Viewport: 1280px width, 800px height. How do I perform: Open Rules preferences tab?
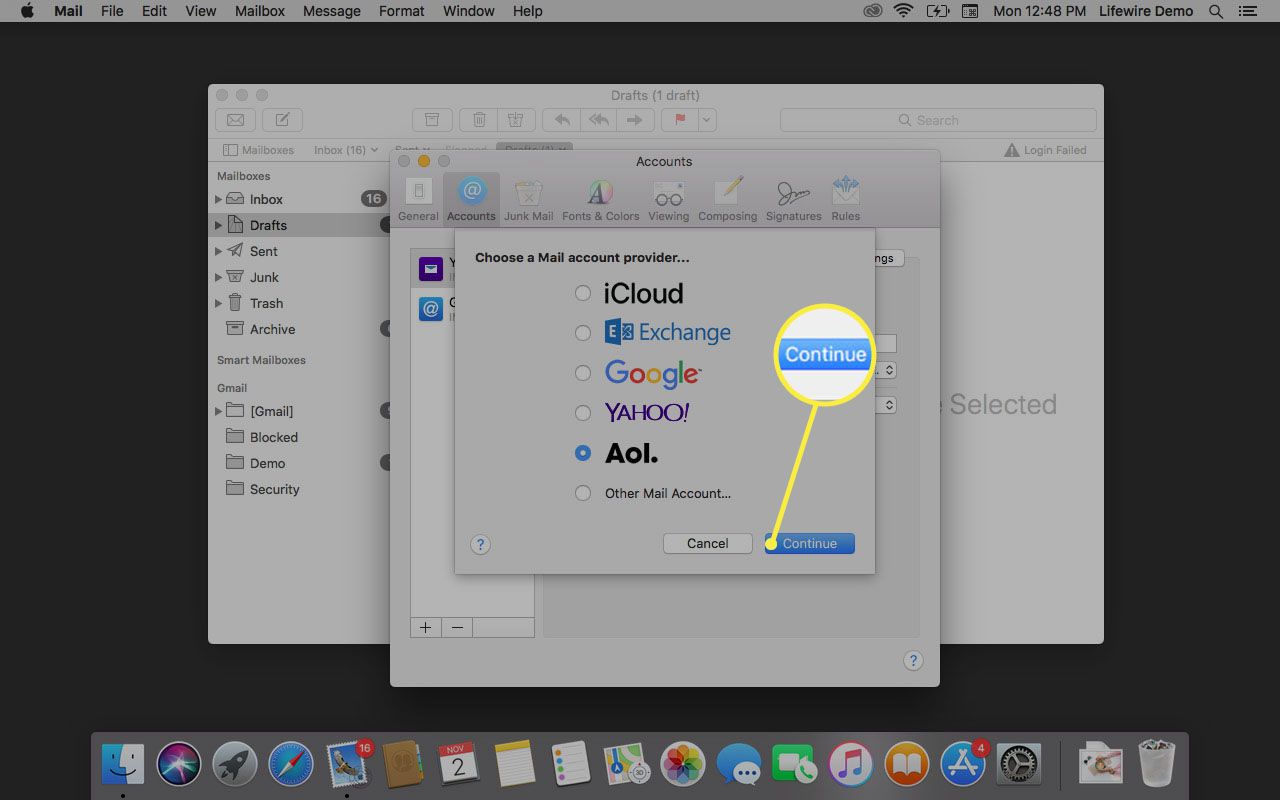coord(845,200)
